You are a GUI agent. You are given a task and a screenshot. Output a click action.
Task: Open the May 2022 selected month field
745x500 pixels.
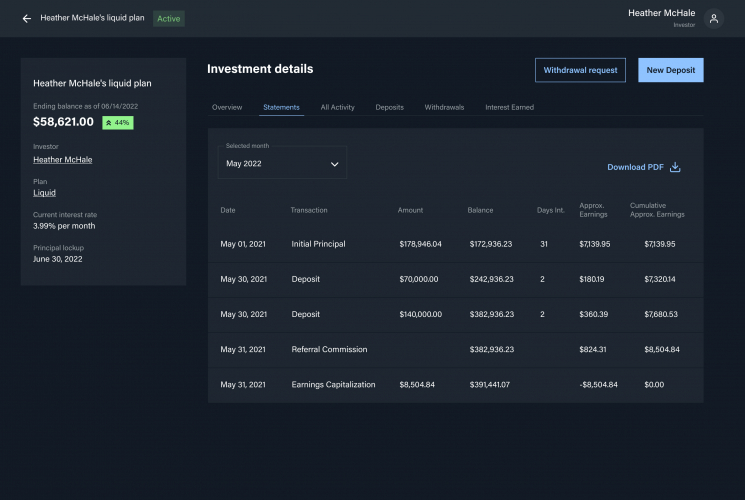pos(282,163)
